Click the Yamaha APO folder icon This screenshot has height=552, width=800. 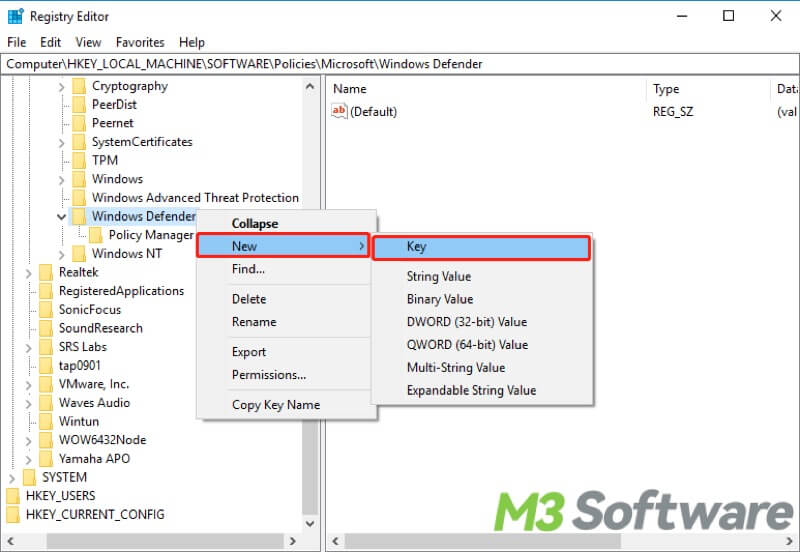pyautogui.click(x=46, y=459)
